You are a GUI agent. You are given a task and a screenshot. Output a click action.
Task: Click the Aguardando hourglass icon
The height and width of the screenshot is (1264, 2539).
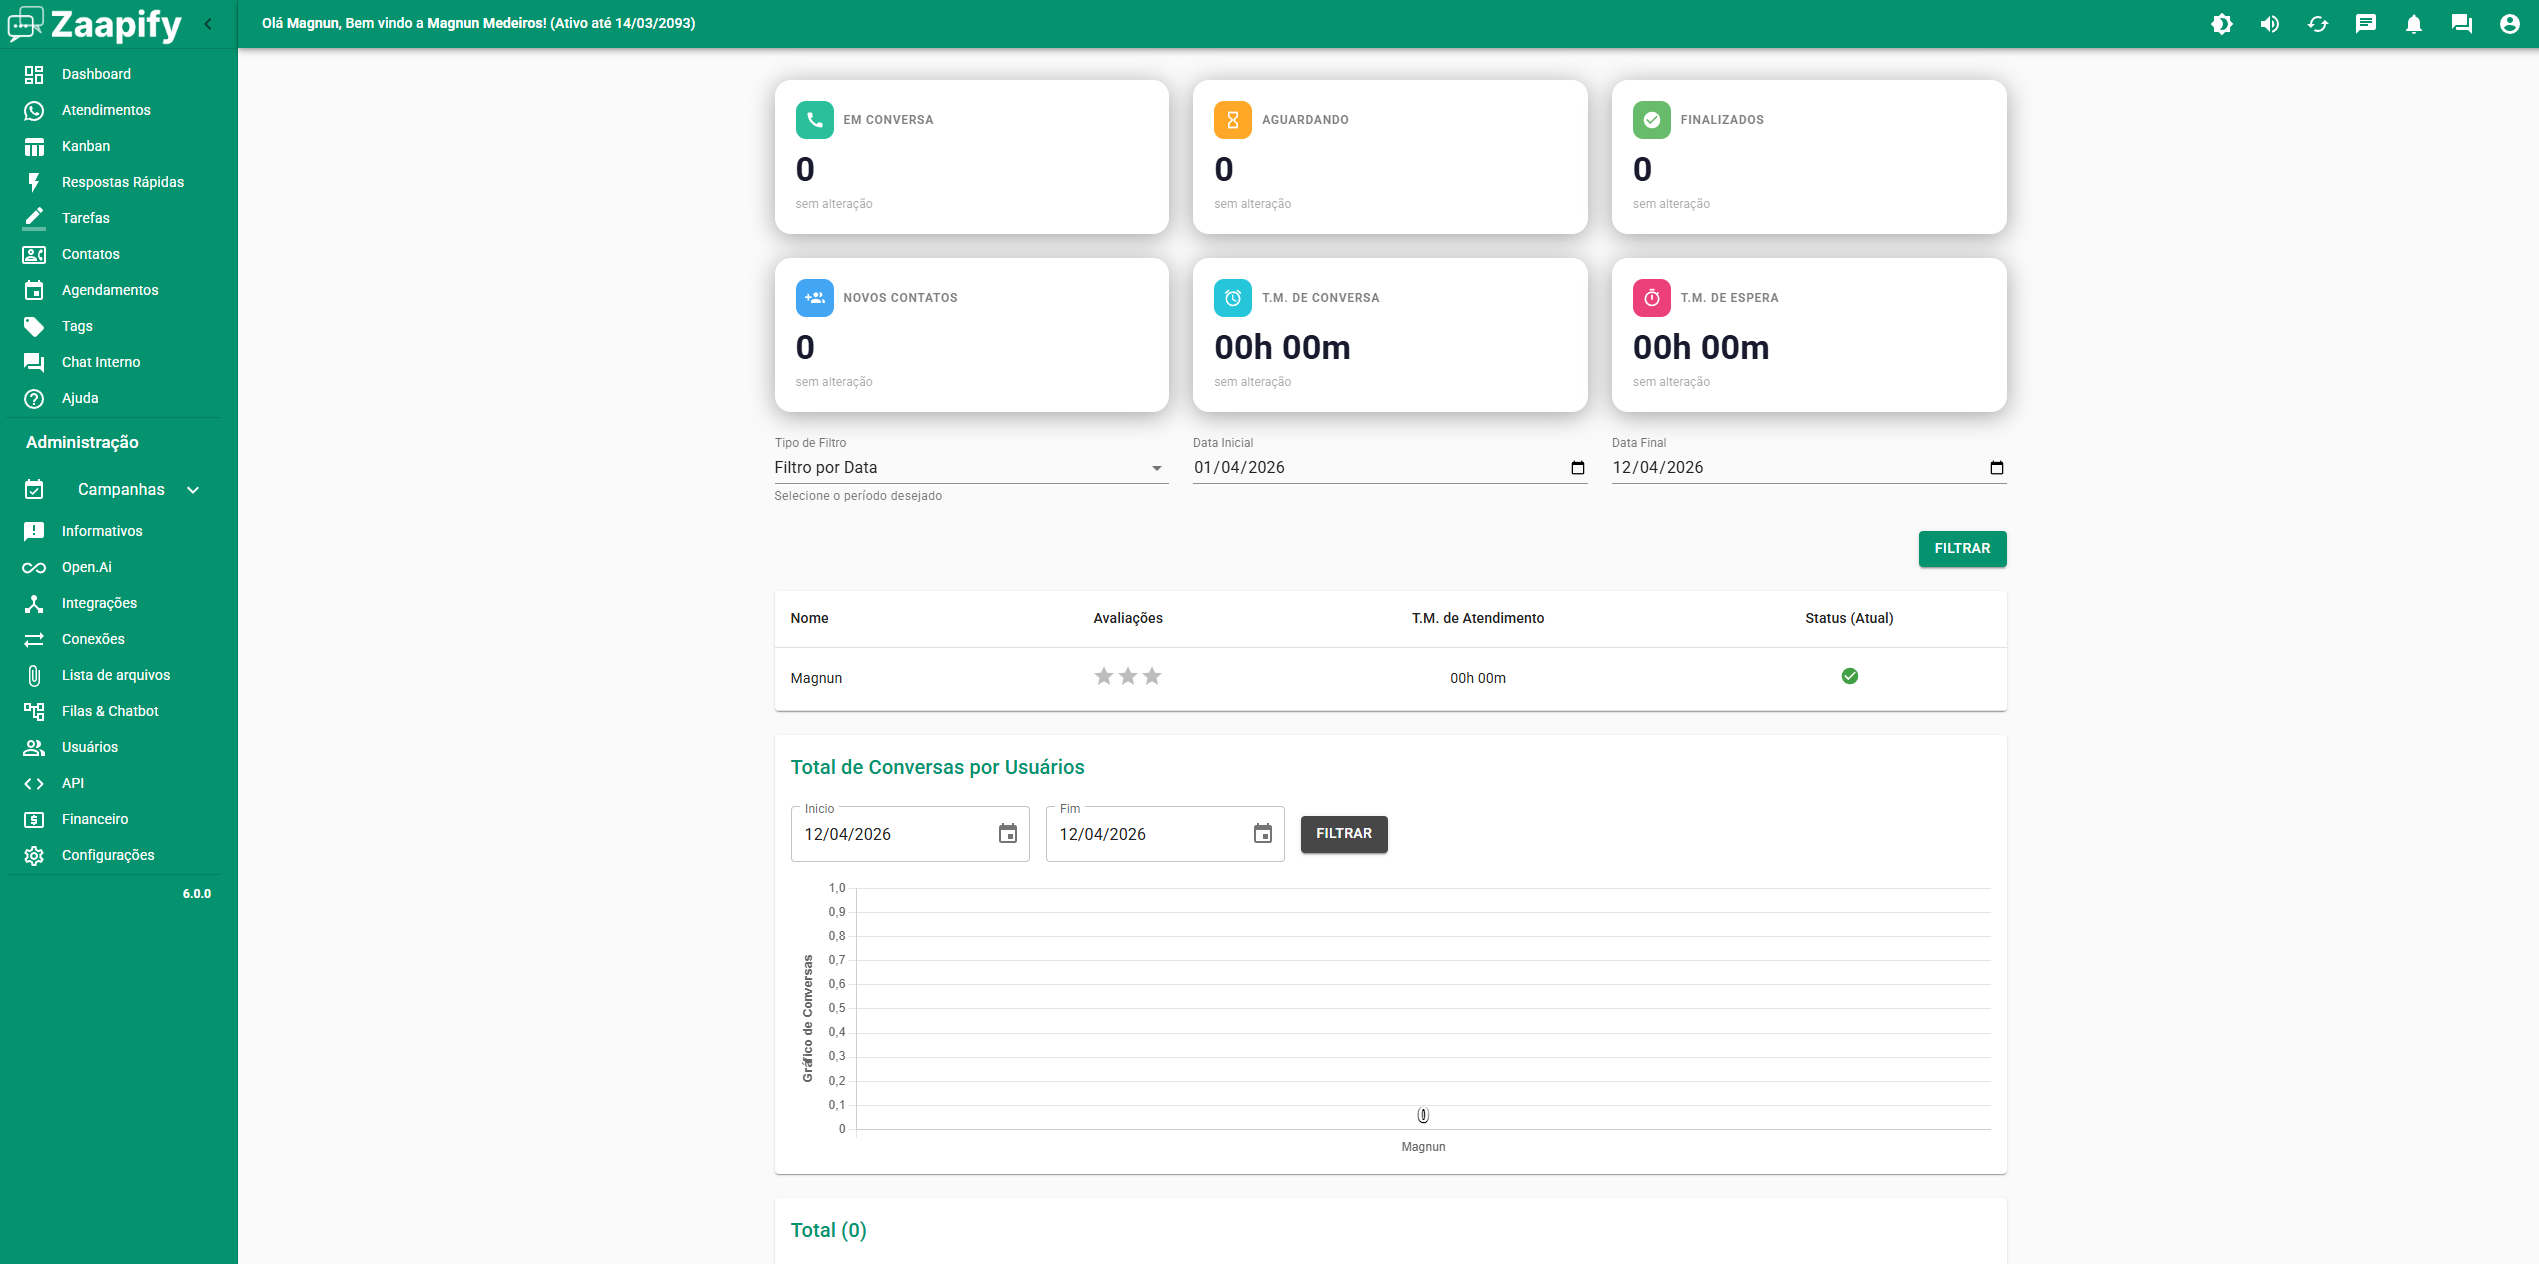[x=1233, y=120]
